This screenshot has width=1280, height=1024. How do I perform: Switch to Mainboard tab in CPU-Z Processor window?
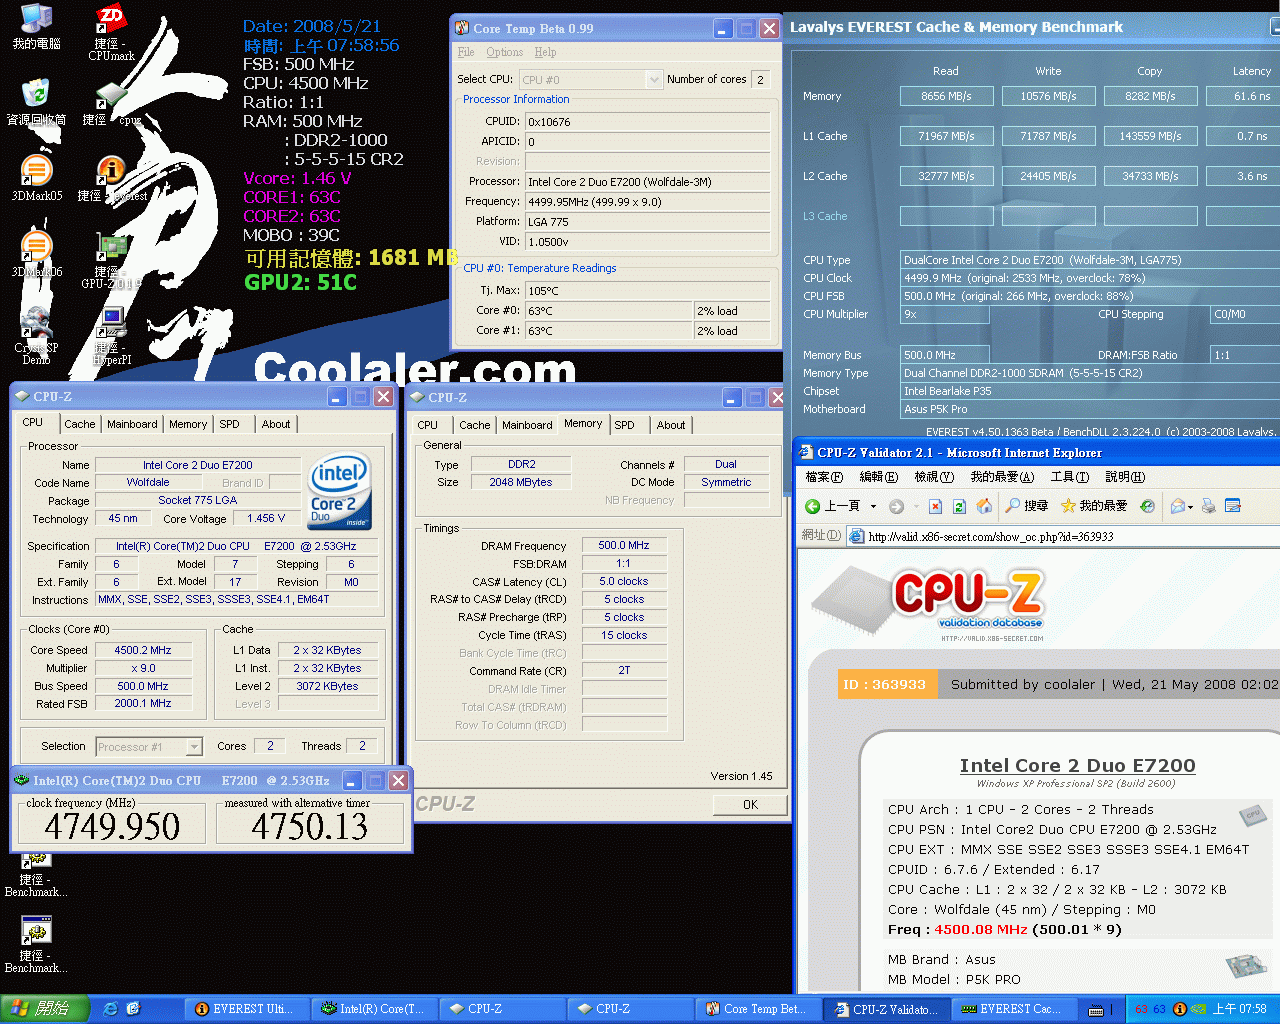coord(132,424)
